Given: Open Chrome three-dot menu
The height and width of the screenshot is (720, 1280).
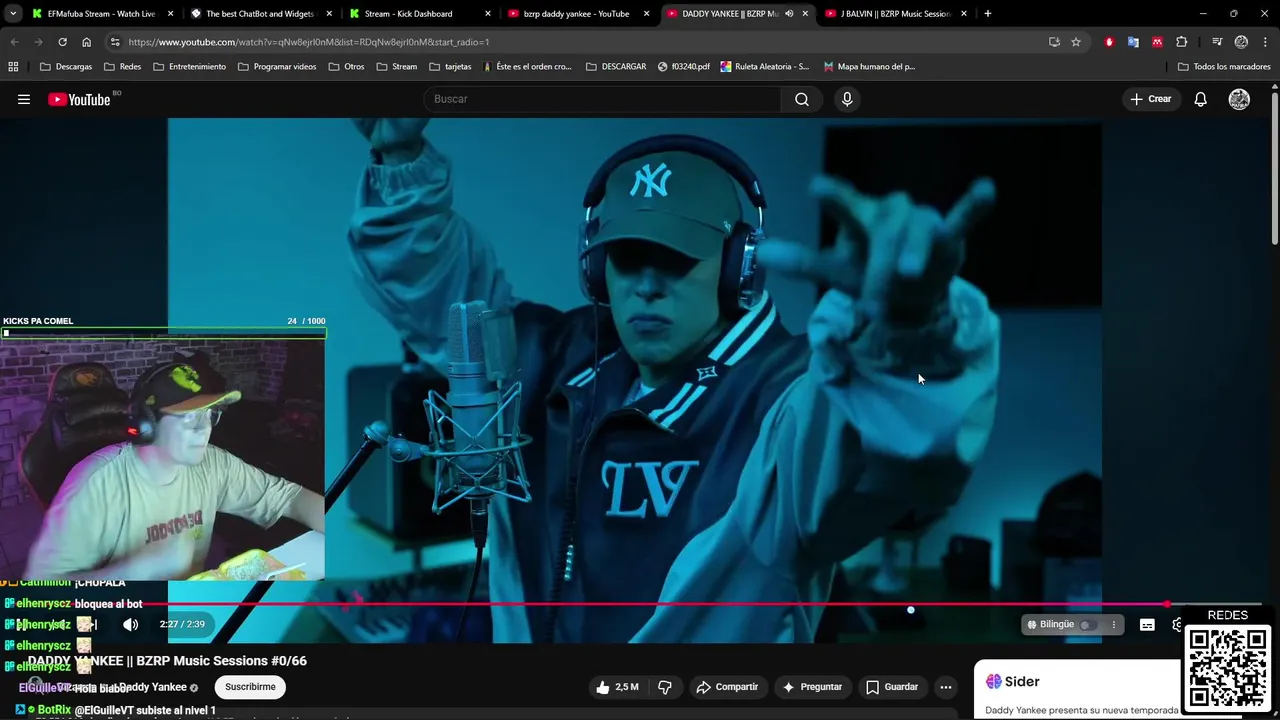Looking at the screenshot, I should [x=1264, y=42].
